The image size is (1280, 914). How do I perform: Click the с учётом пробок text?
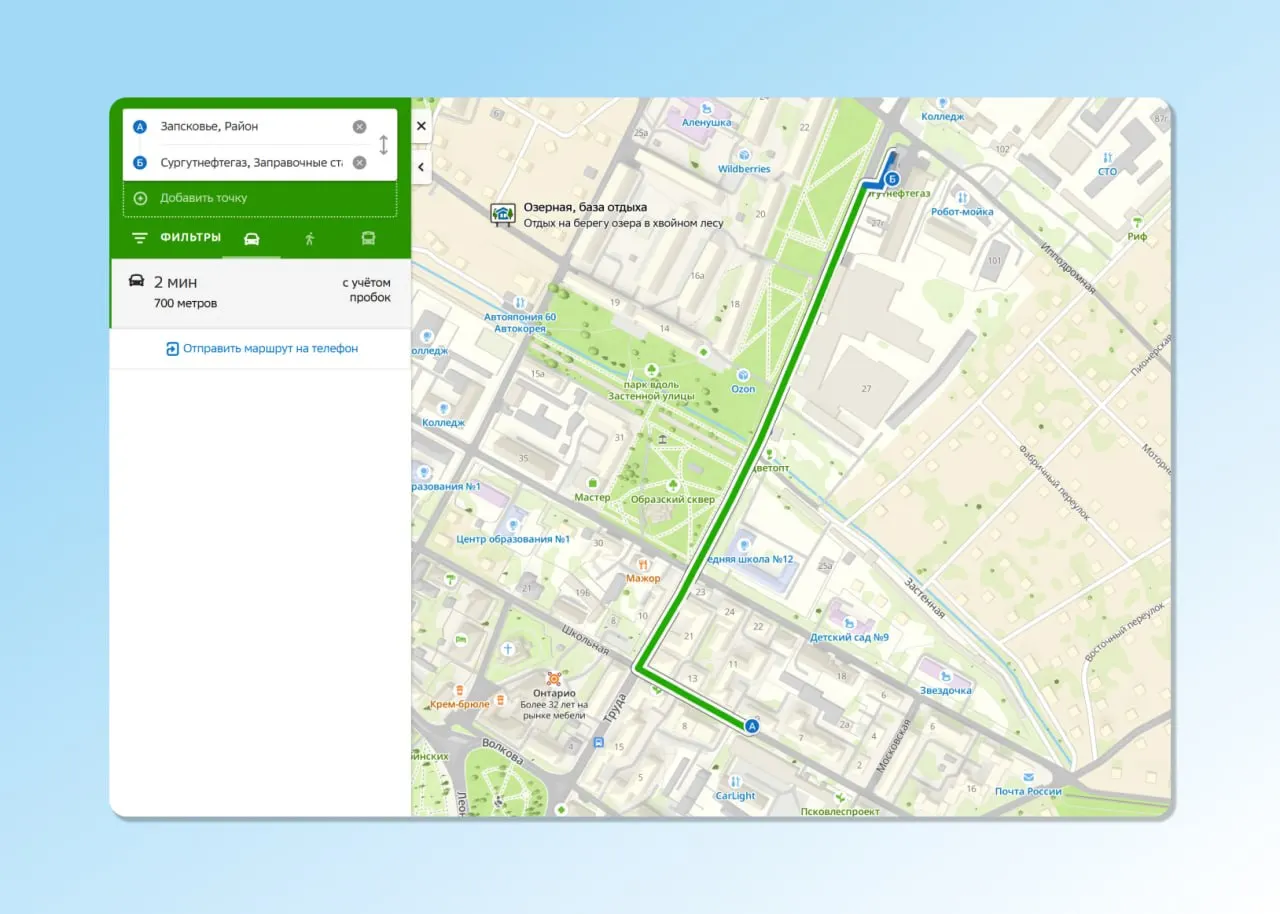(366, 290)
